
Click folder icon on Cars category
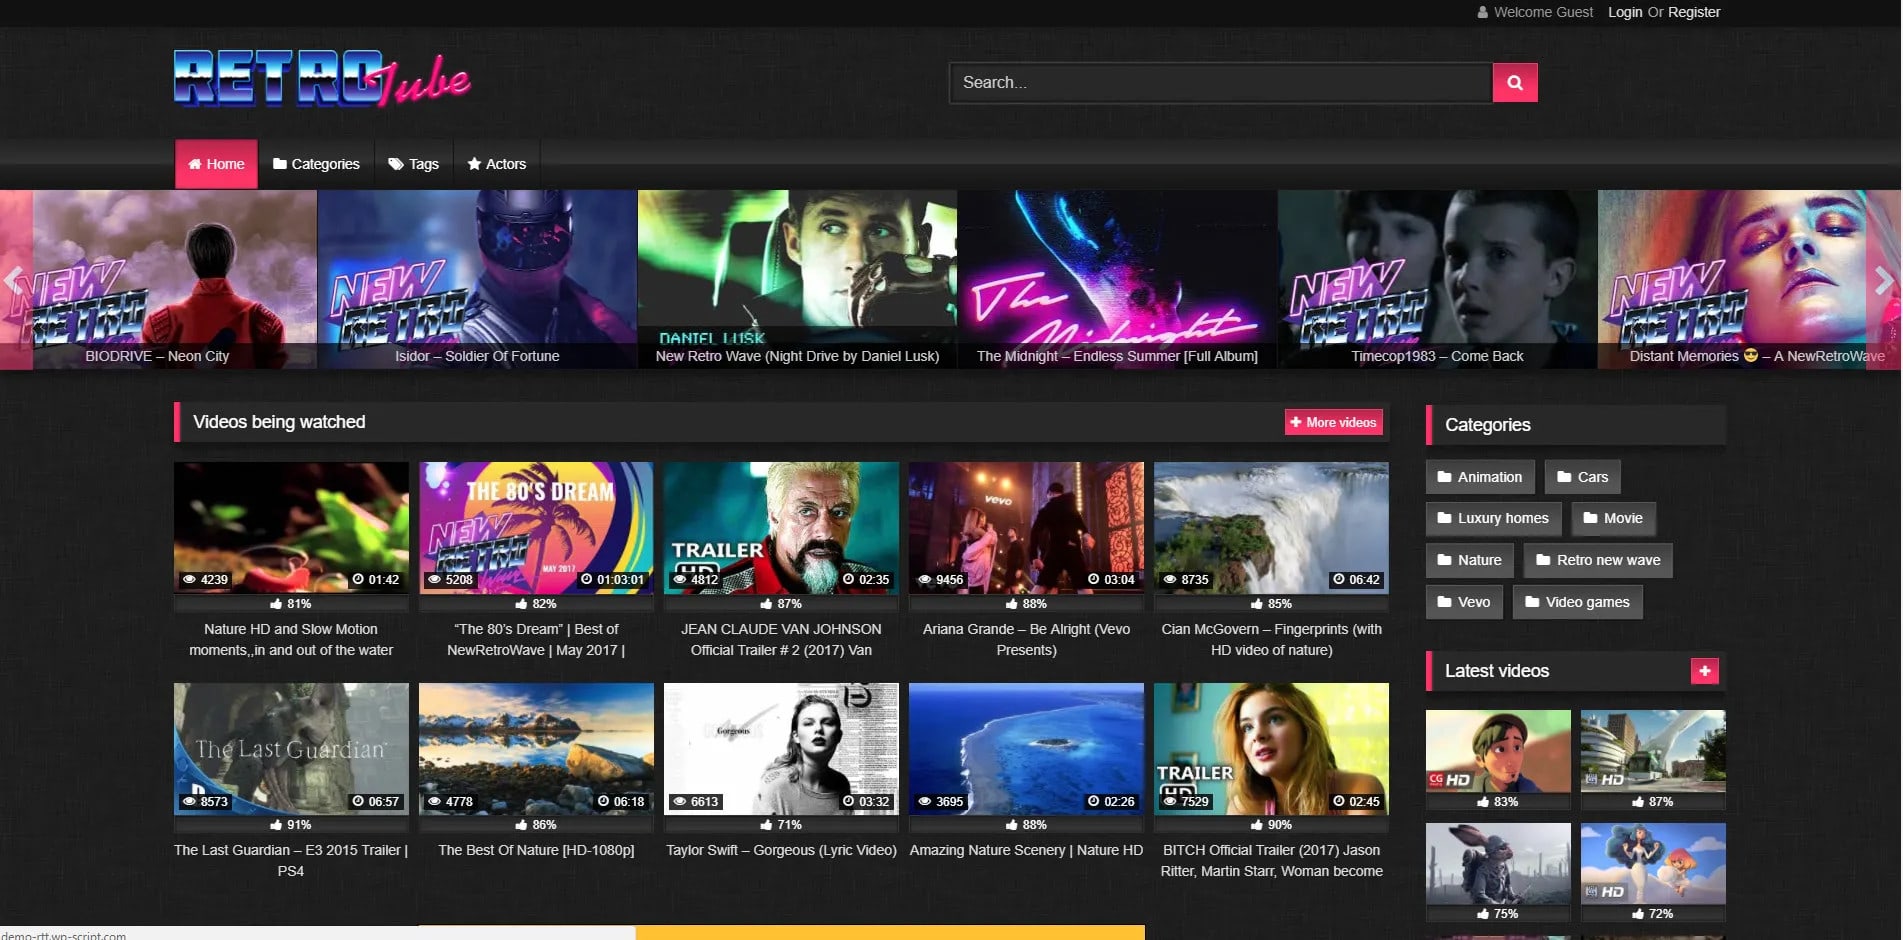(x=1564, y=477)
